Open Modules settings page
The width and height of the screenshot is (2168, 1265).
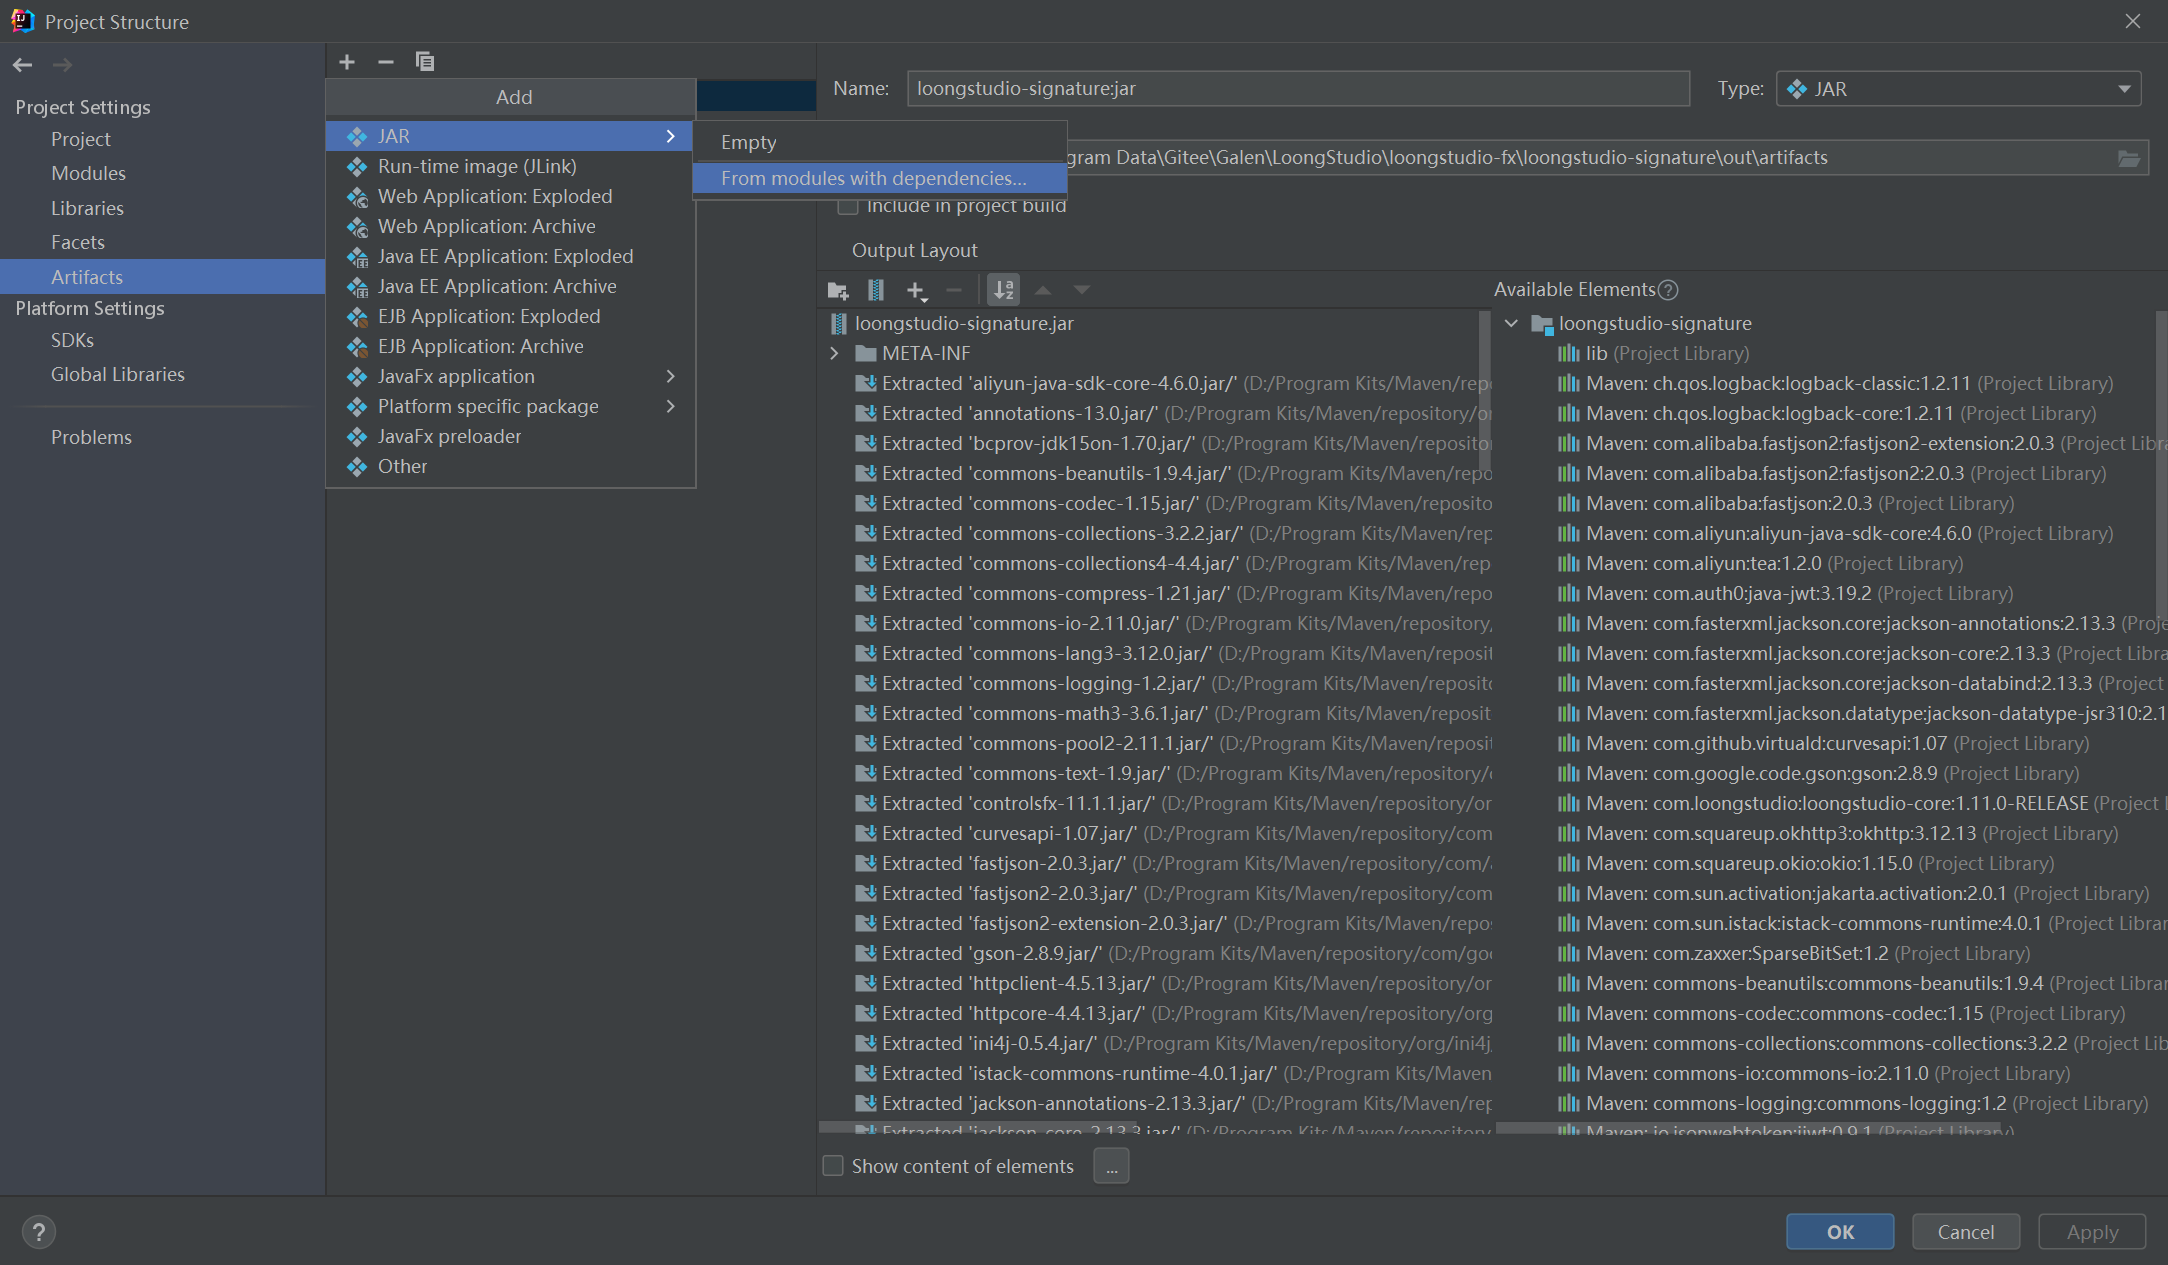point(88,173)
